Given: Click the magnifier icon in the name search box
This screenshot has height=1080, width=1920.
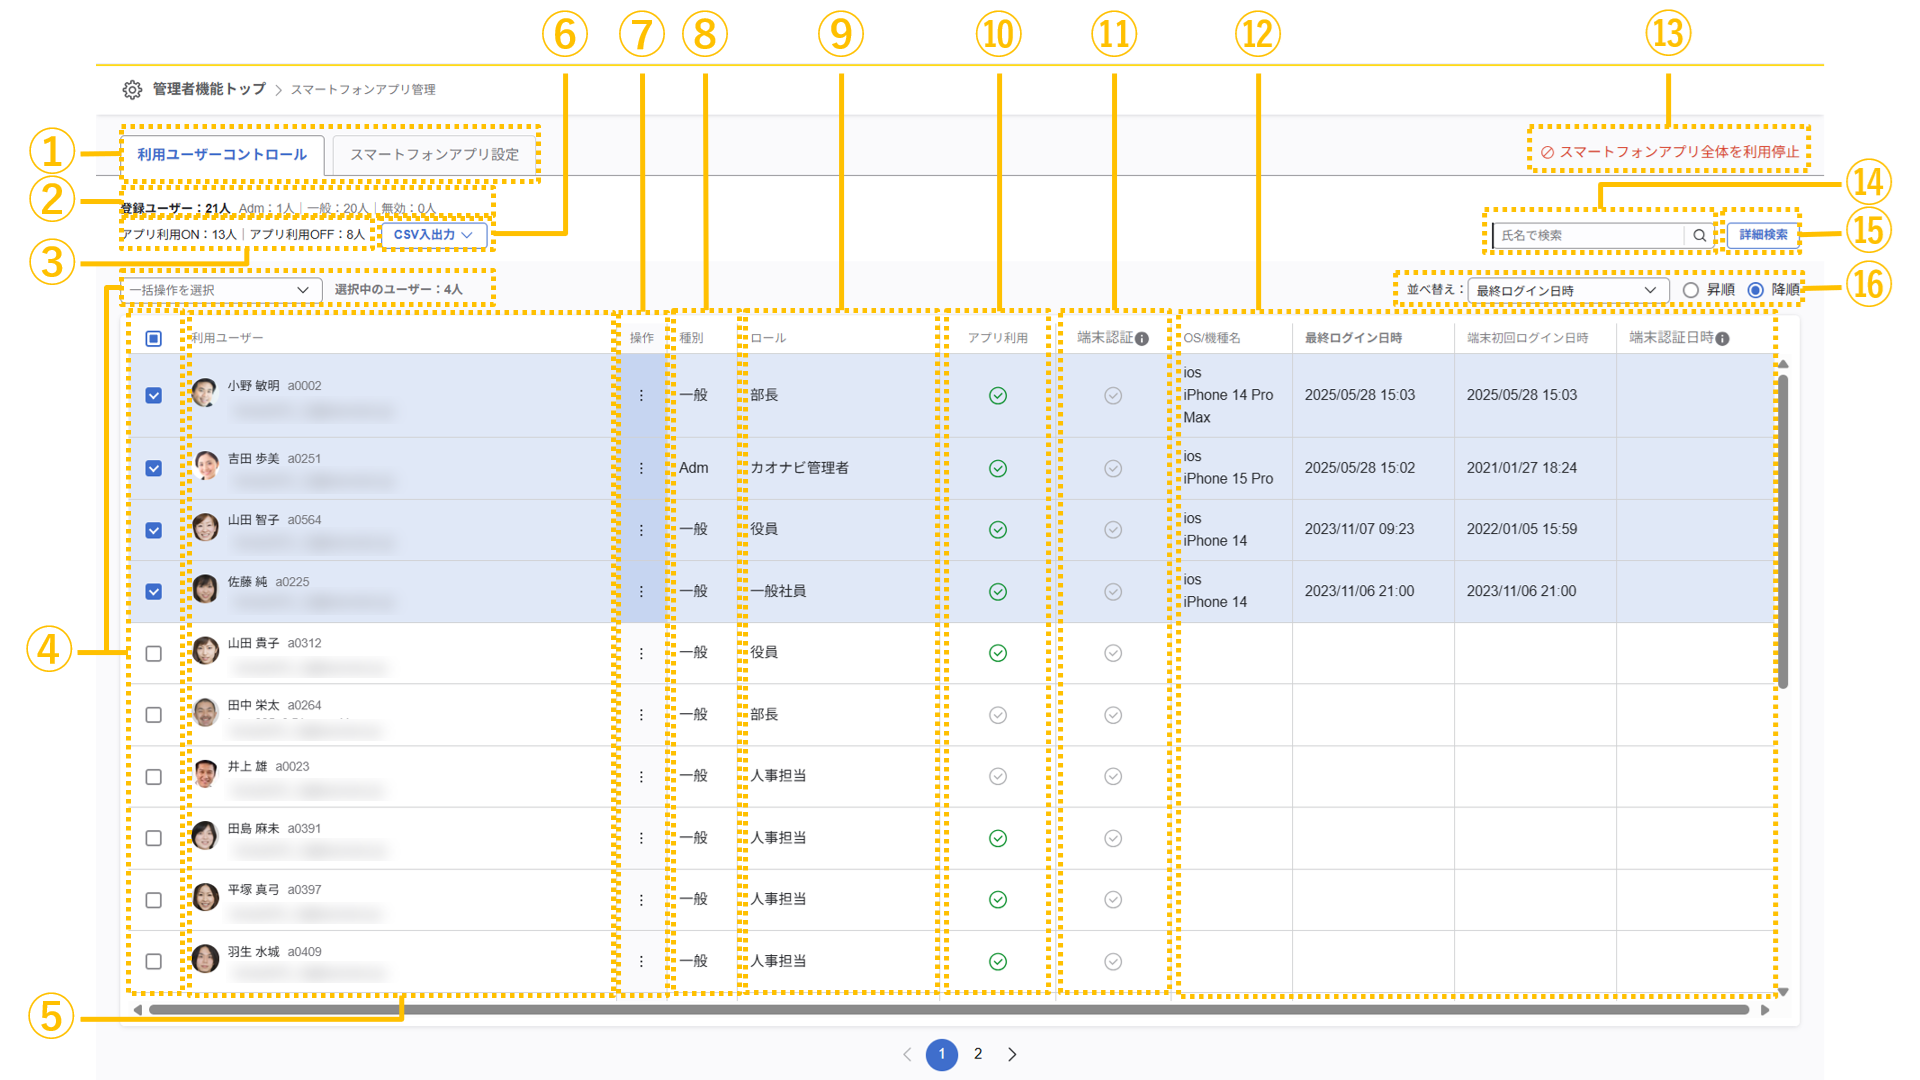Looking at the screenshot, I should (1700, 235).
